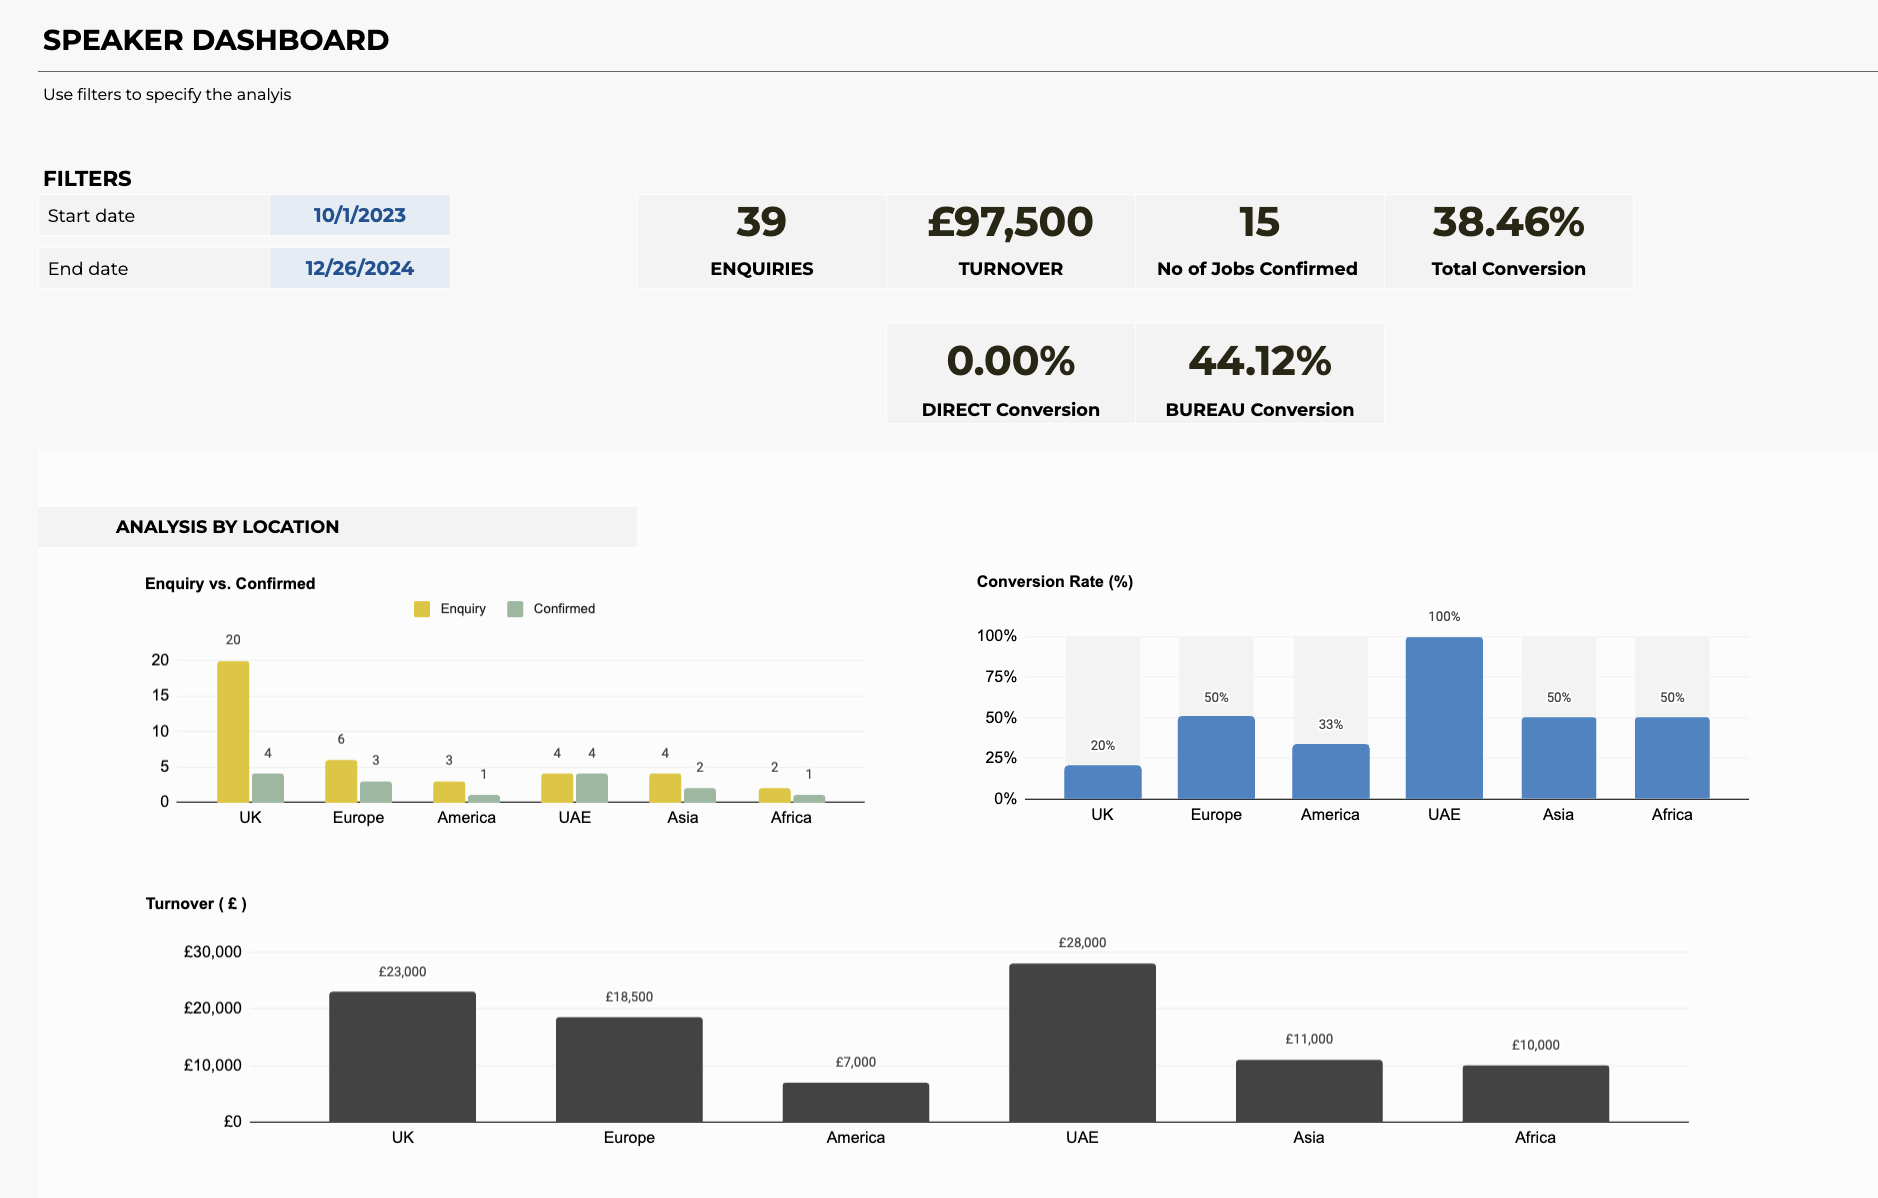Click the End date value 12/26/2024
The image size is (1878, 1198).
359,268
